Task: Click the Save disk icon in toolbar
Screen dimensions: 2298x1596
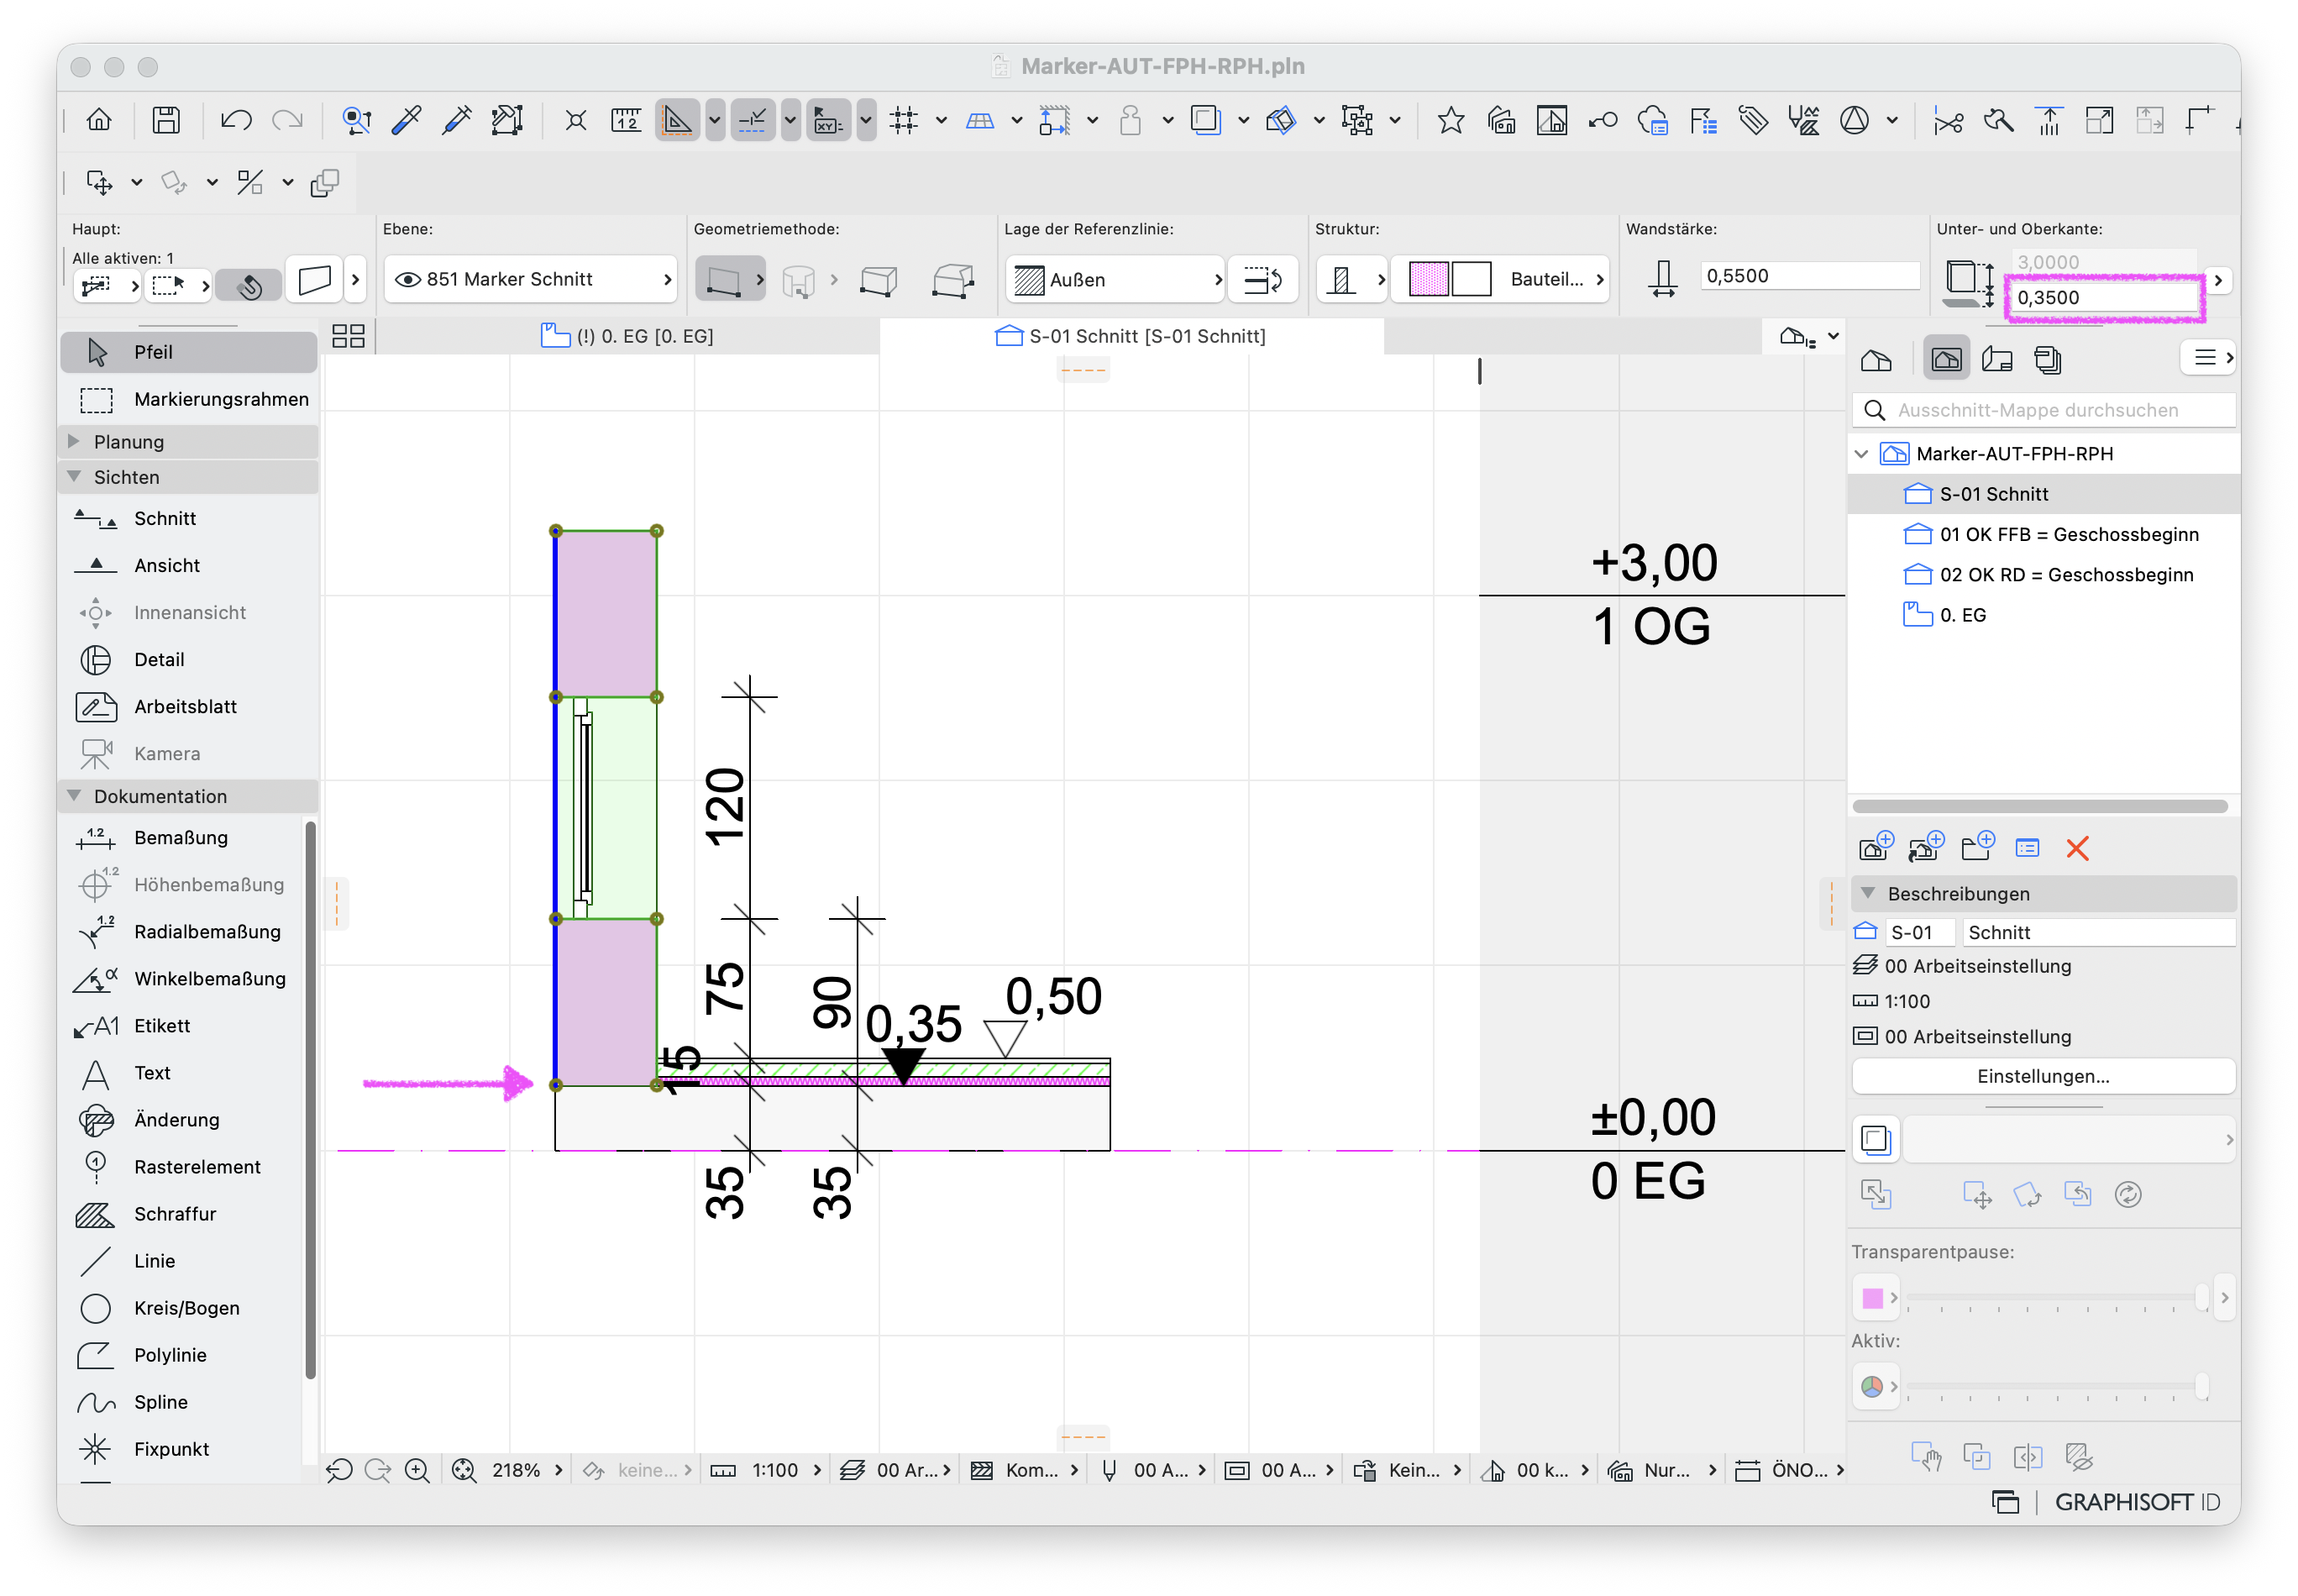Action: (166, 121)
